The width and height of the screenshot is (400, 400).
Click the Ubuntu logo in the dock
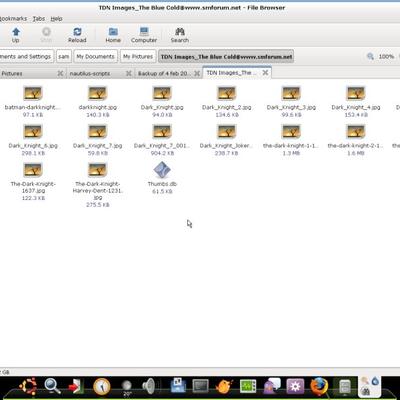click(x=28, y=387)
